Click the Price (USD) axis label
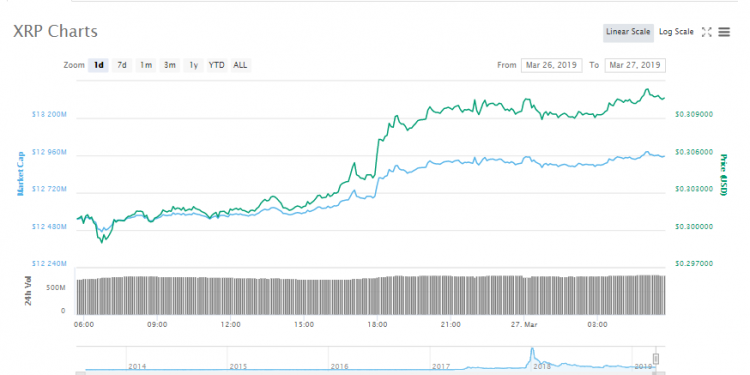 pos(723,175)
